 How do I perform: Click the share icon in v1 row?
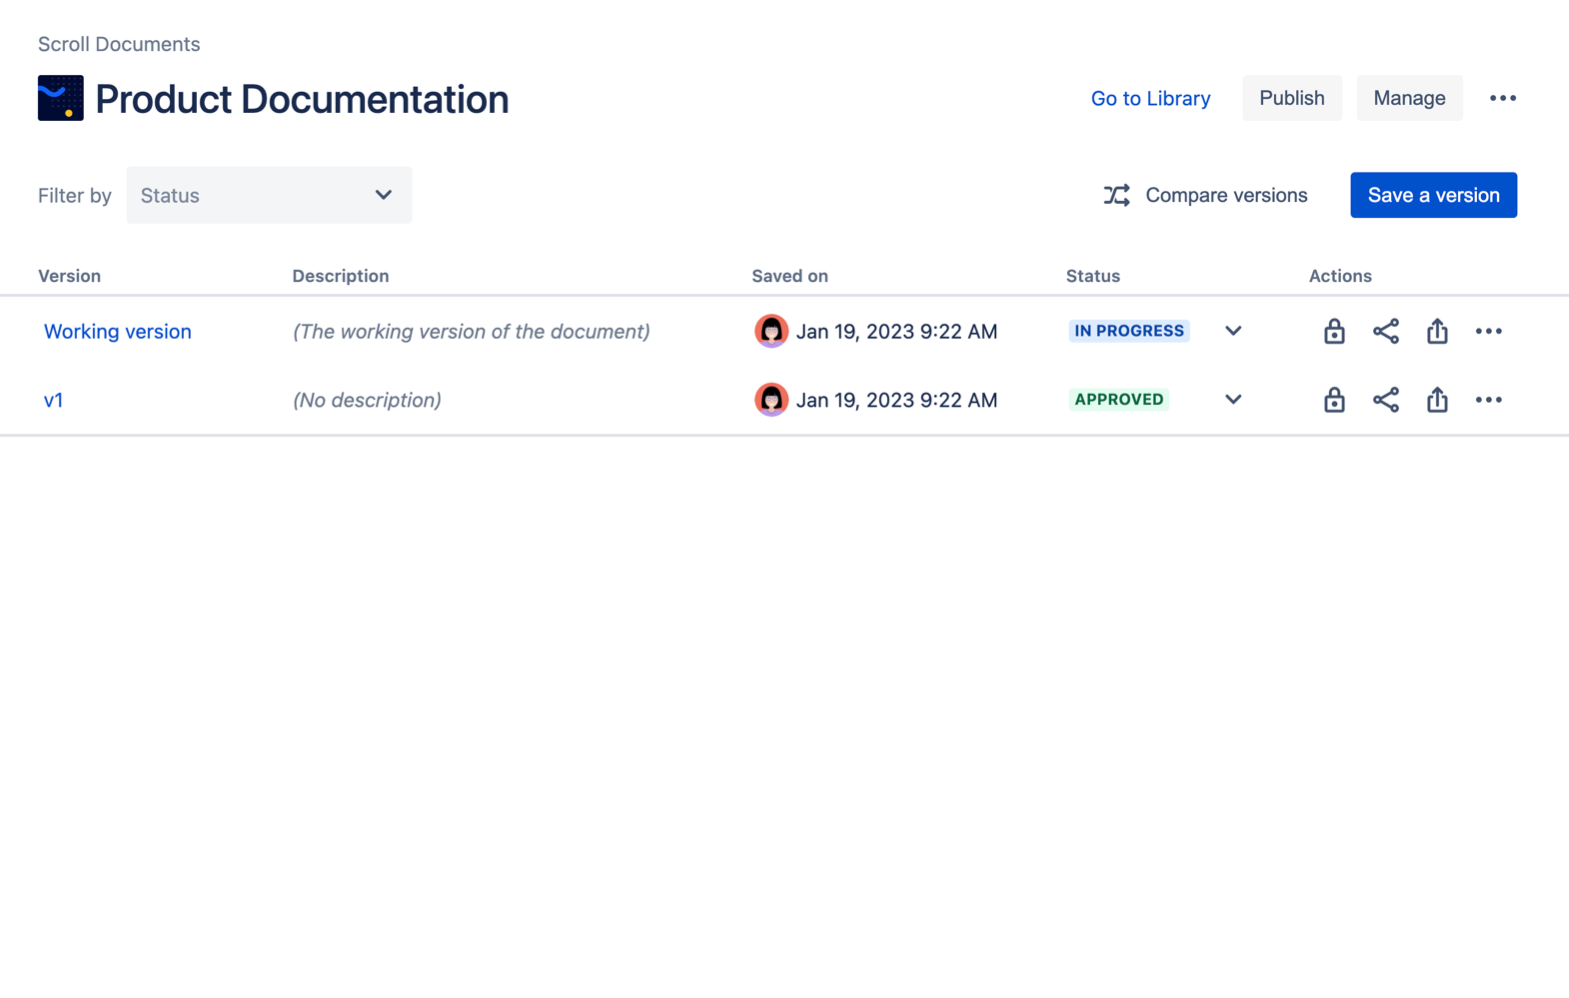1385,400
